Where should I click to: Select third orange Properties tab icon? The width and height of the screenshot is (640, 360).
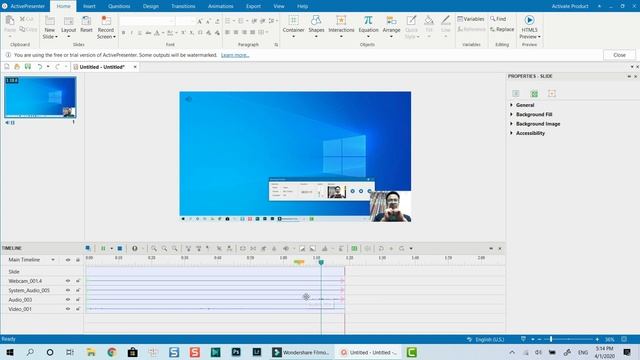[x=552, y=94]
